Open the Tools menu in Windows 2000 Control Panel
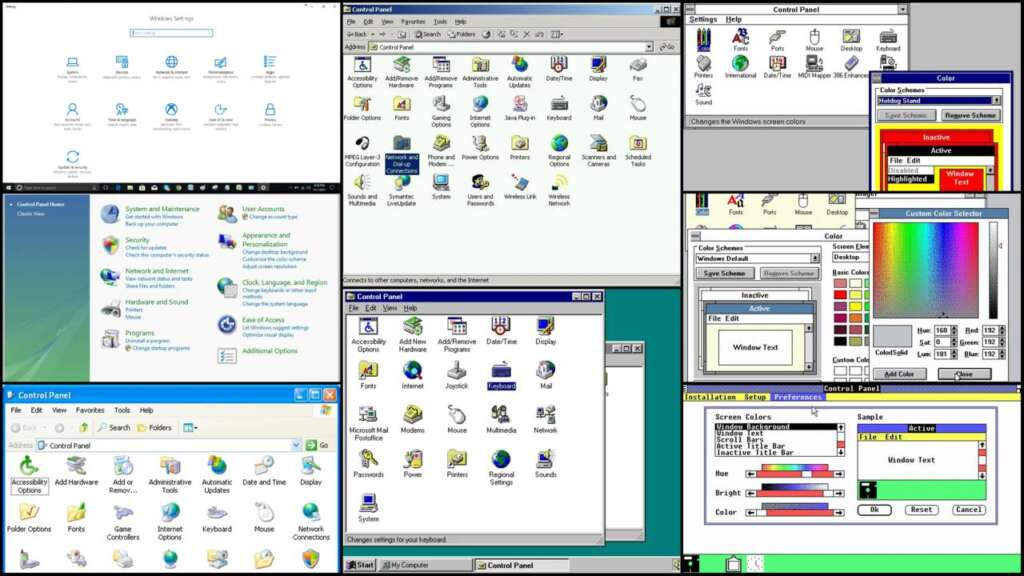 [x=440, y=22]
